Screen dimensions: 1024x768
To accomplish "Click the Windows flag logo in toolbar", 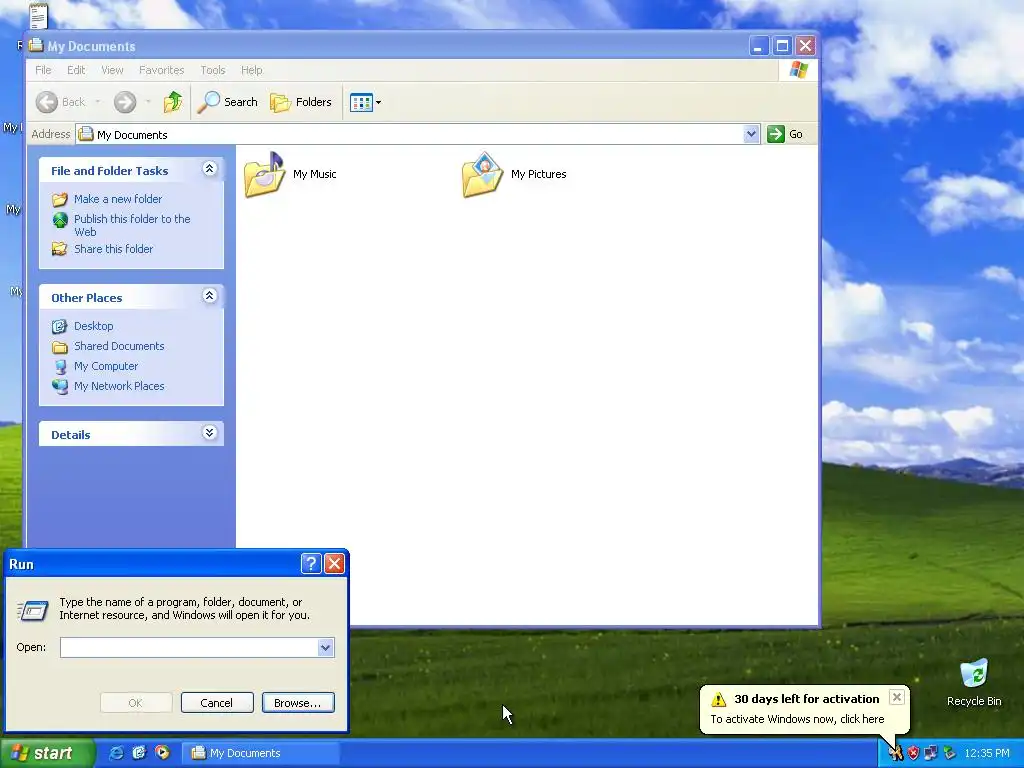I will click(798, 70).
